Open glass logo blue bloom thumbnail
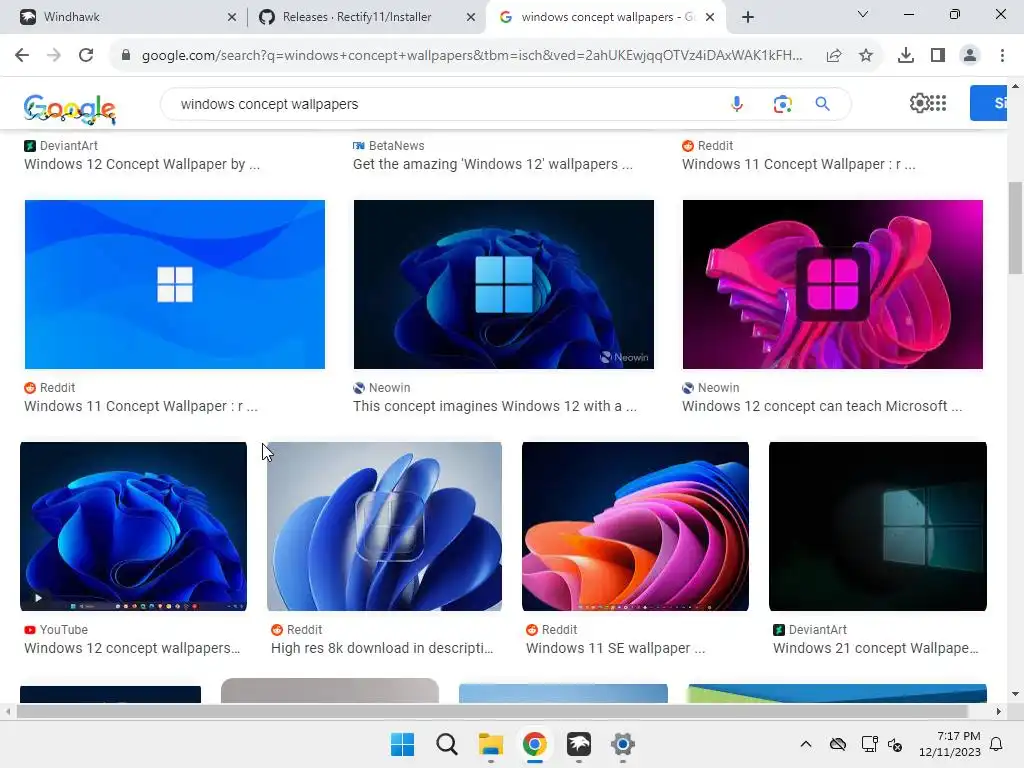Viewport: 1024px width, 768px height. coord(385,526)
